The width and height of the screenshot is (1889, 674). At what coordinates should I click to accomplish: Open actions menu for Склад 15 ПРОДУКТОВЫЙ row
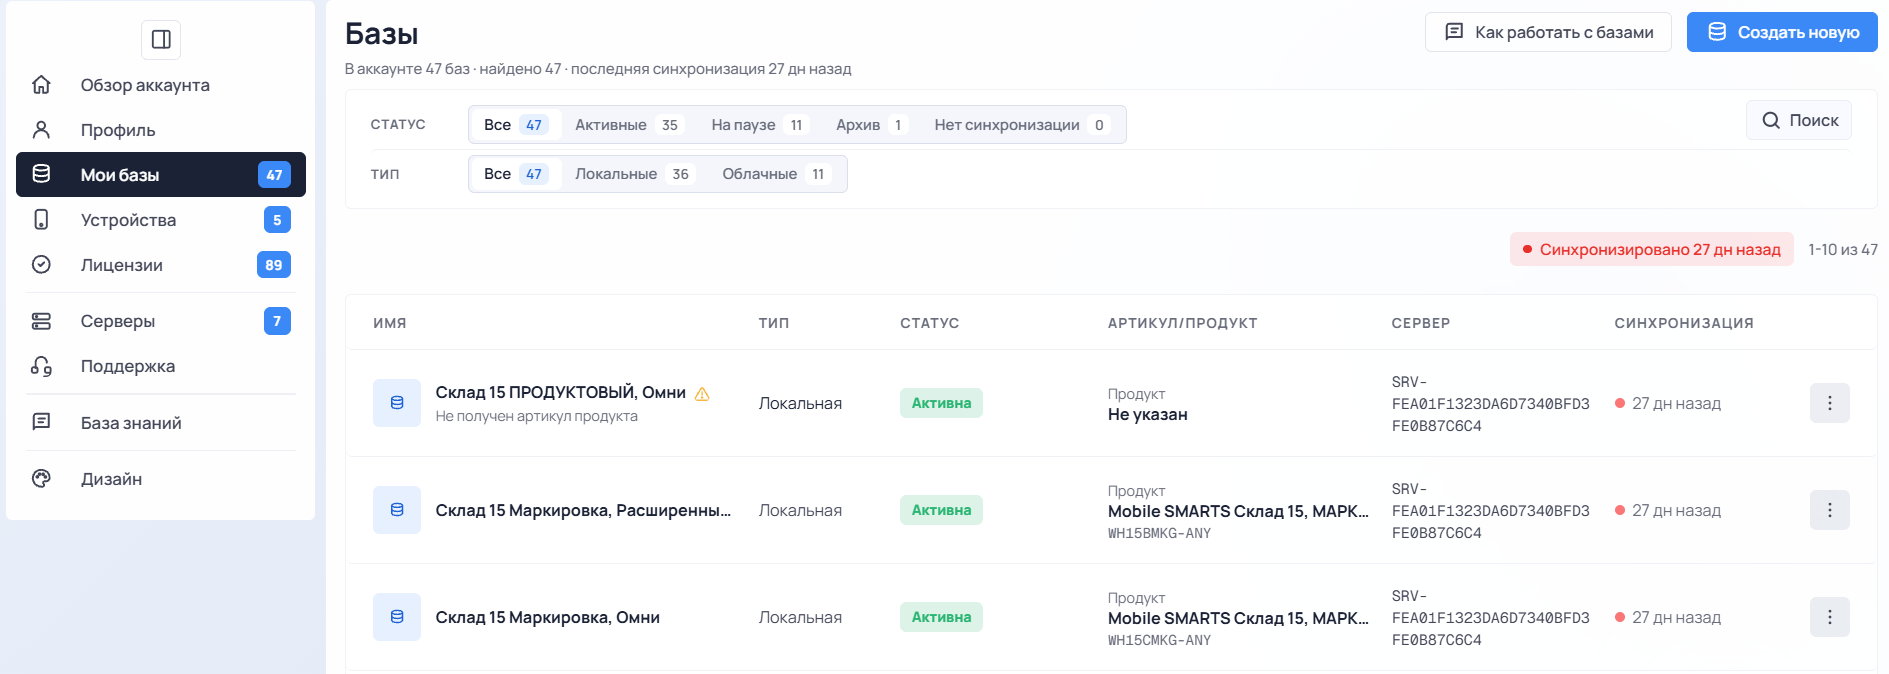click(x=1830, y=403)
